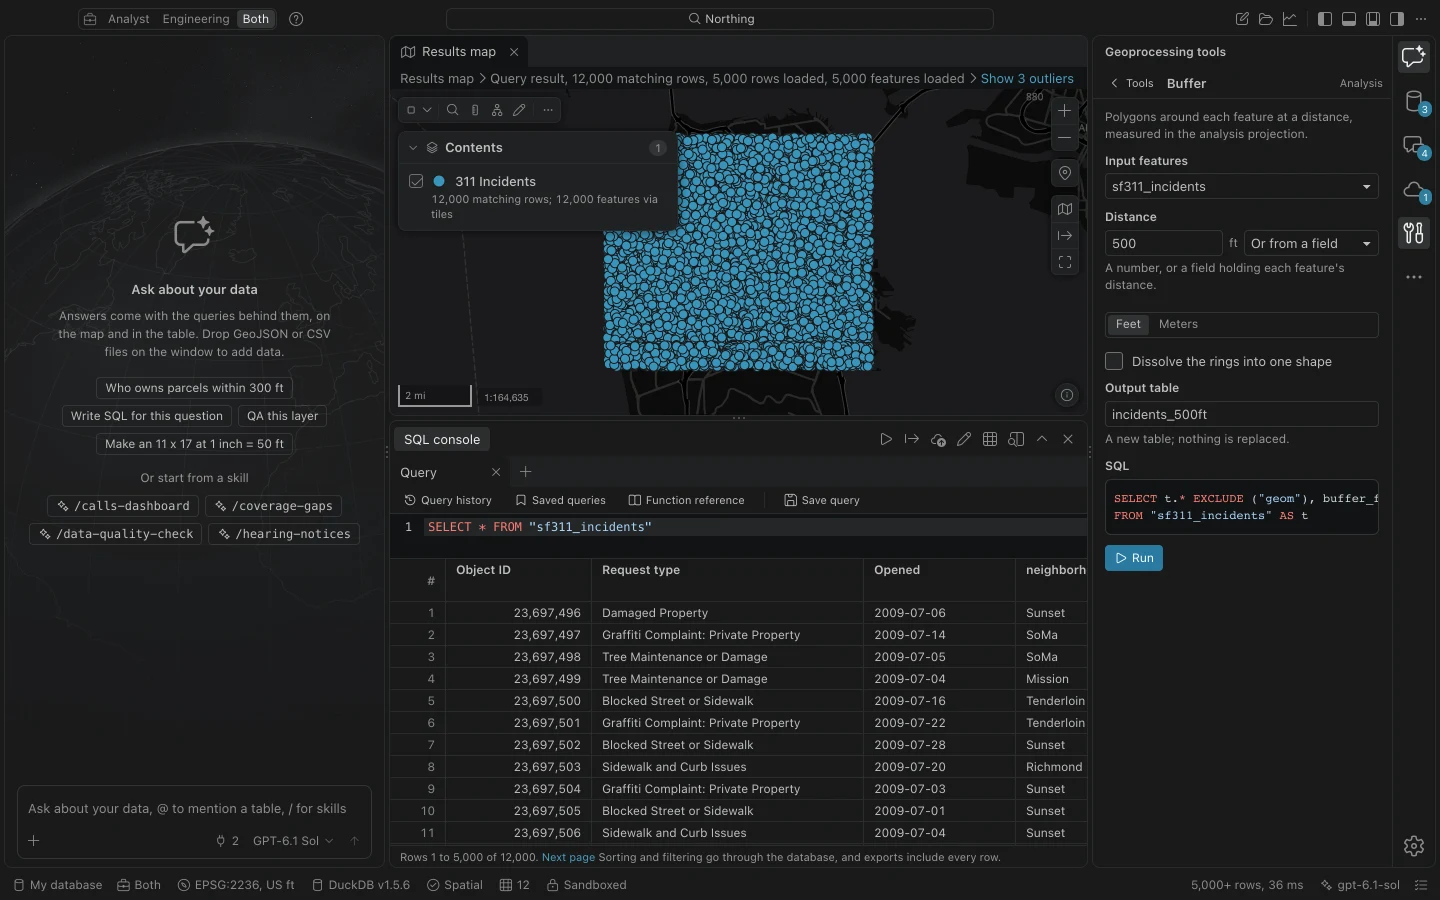Open the Query history view
Viewport: 1440px width, 900px height.
448,500
